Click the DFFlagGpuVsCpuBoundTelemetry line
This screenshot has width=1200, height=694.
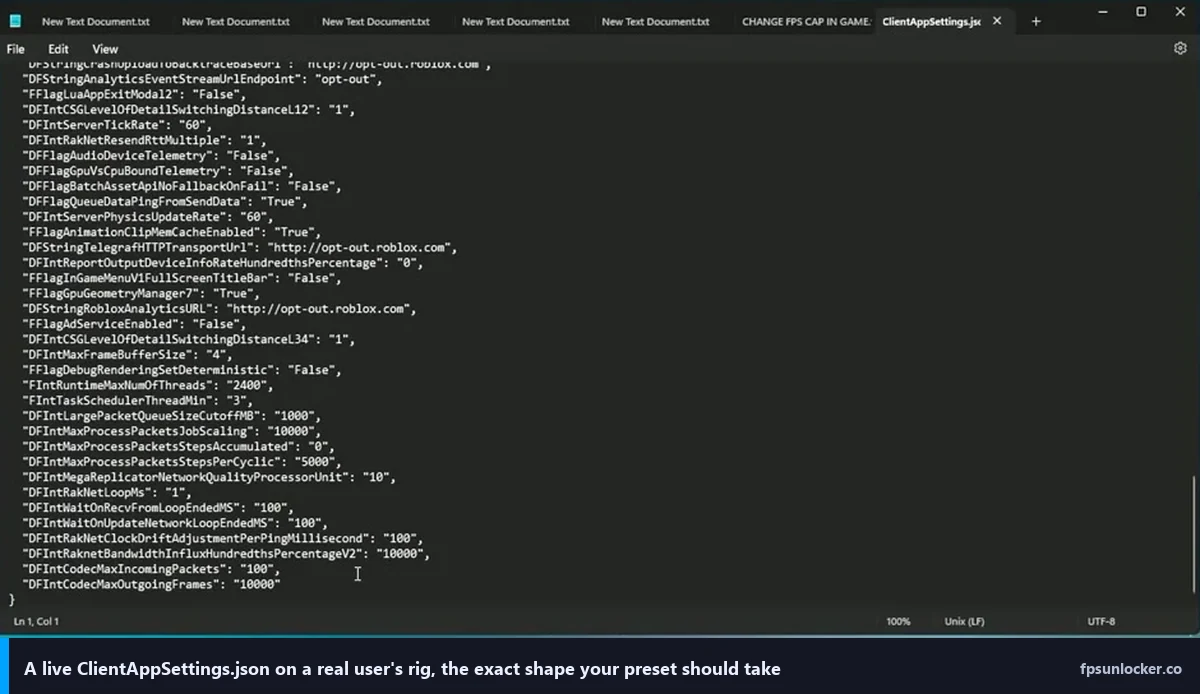coord(158,171)
